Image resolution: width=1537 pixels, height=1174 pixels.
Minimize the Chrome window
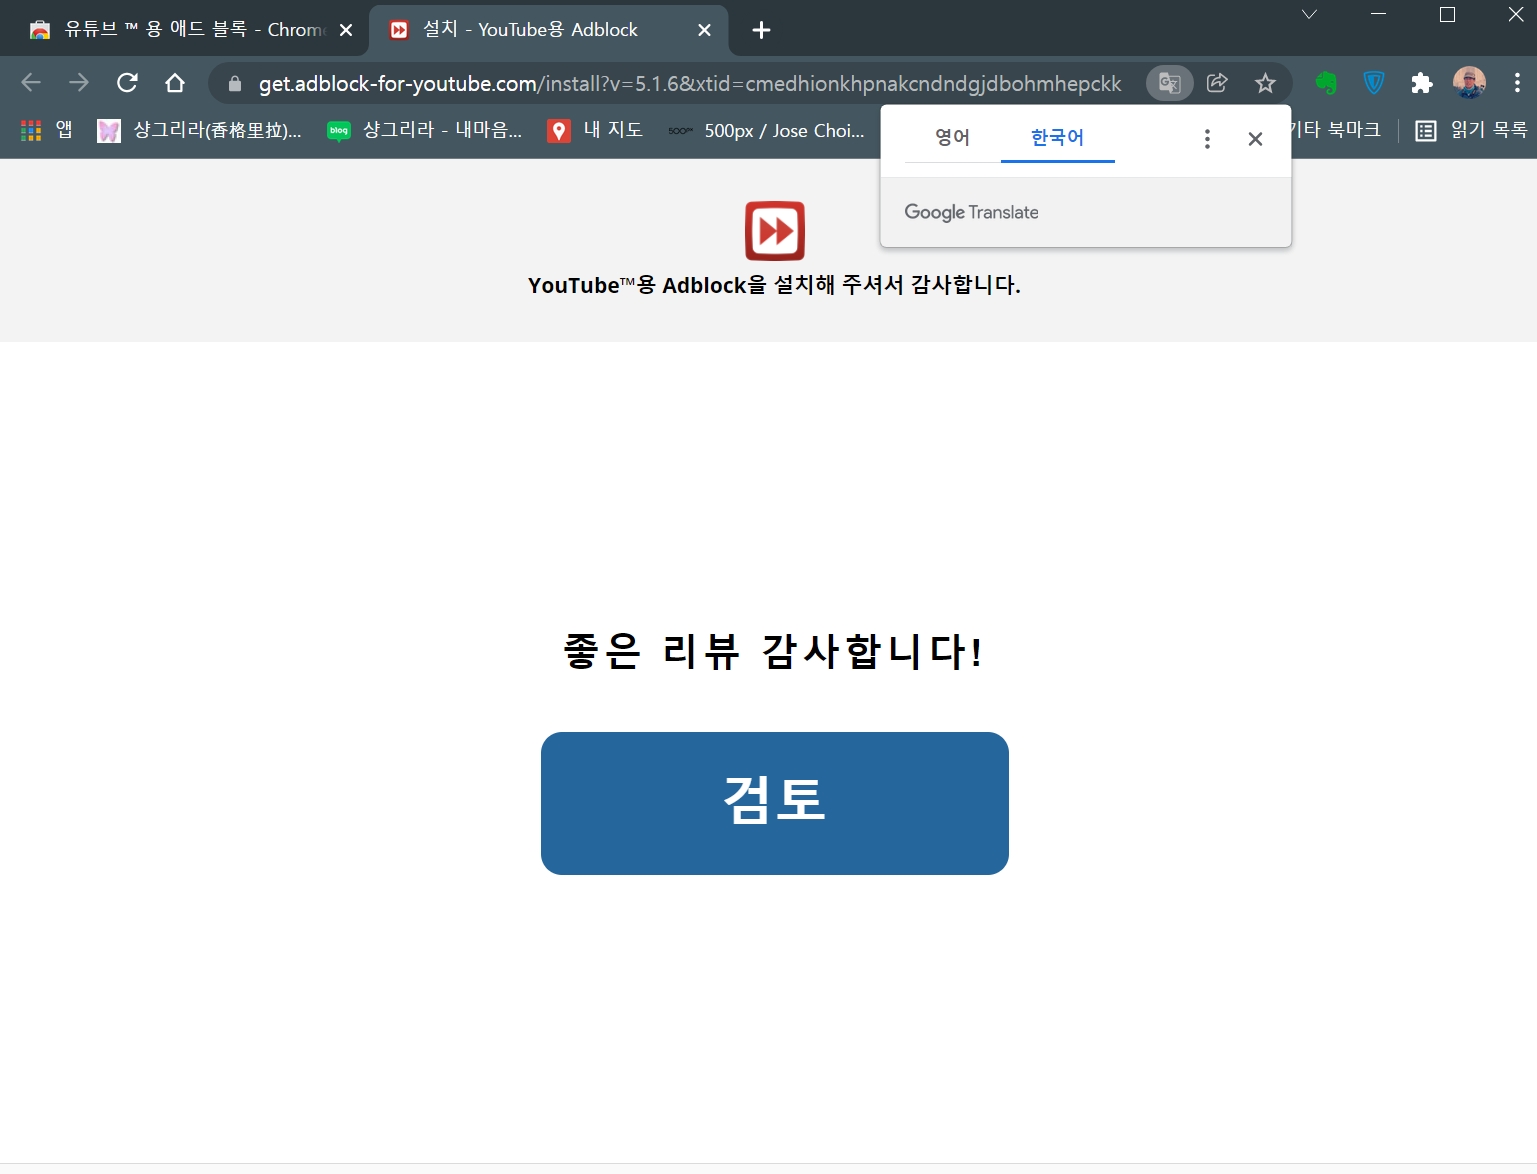point(1378,14)
